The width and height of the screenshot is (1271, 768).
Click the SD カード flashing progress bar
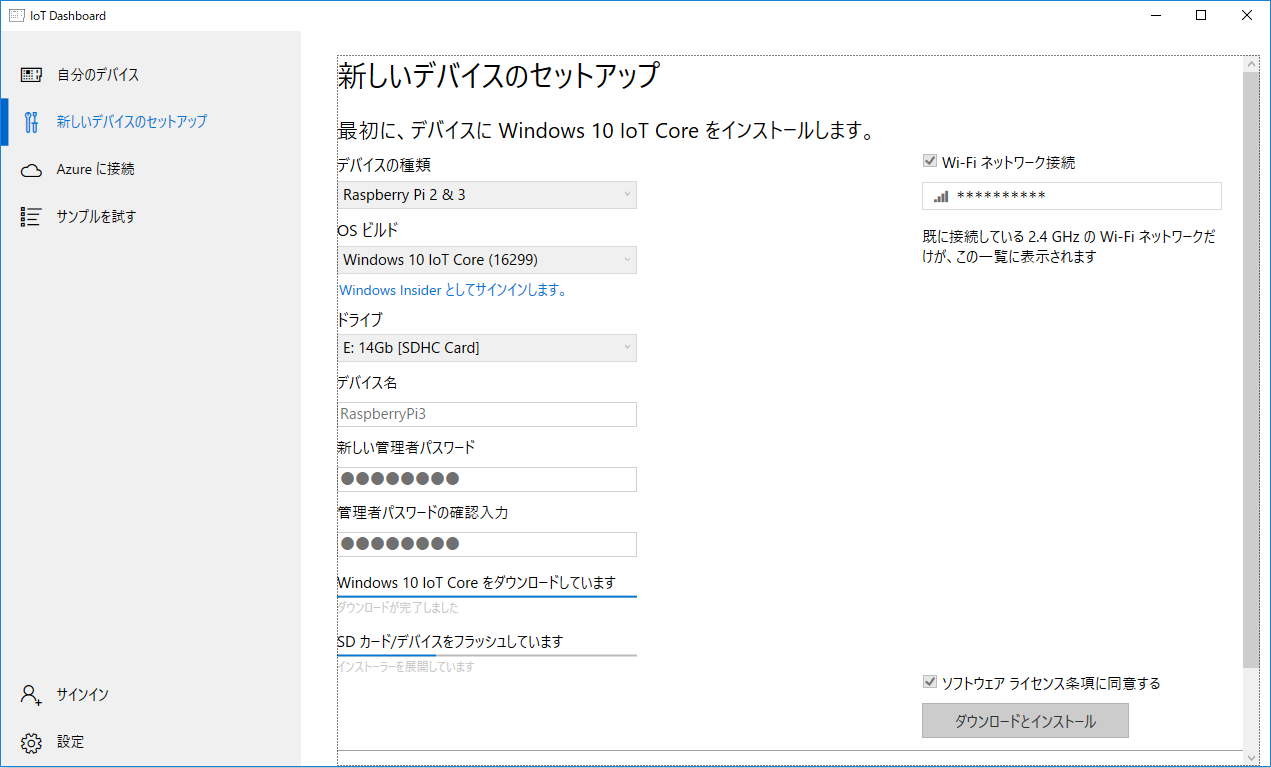pyautogui.click(x=487, y=655)
